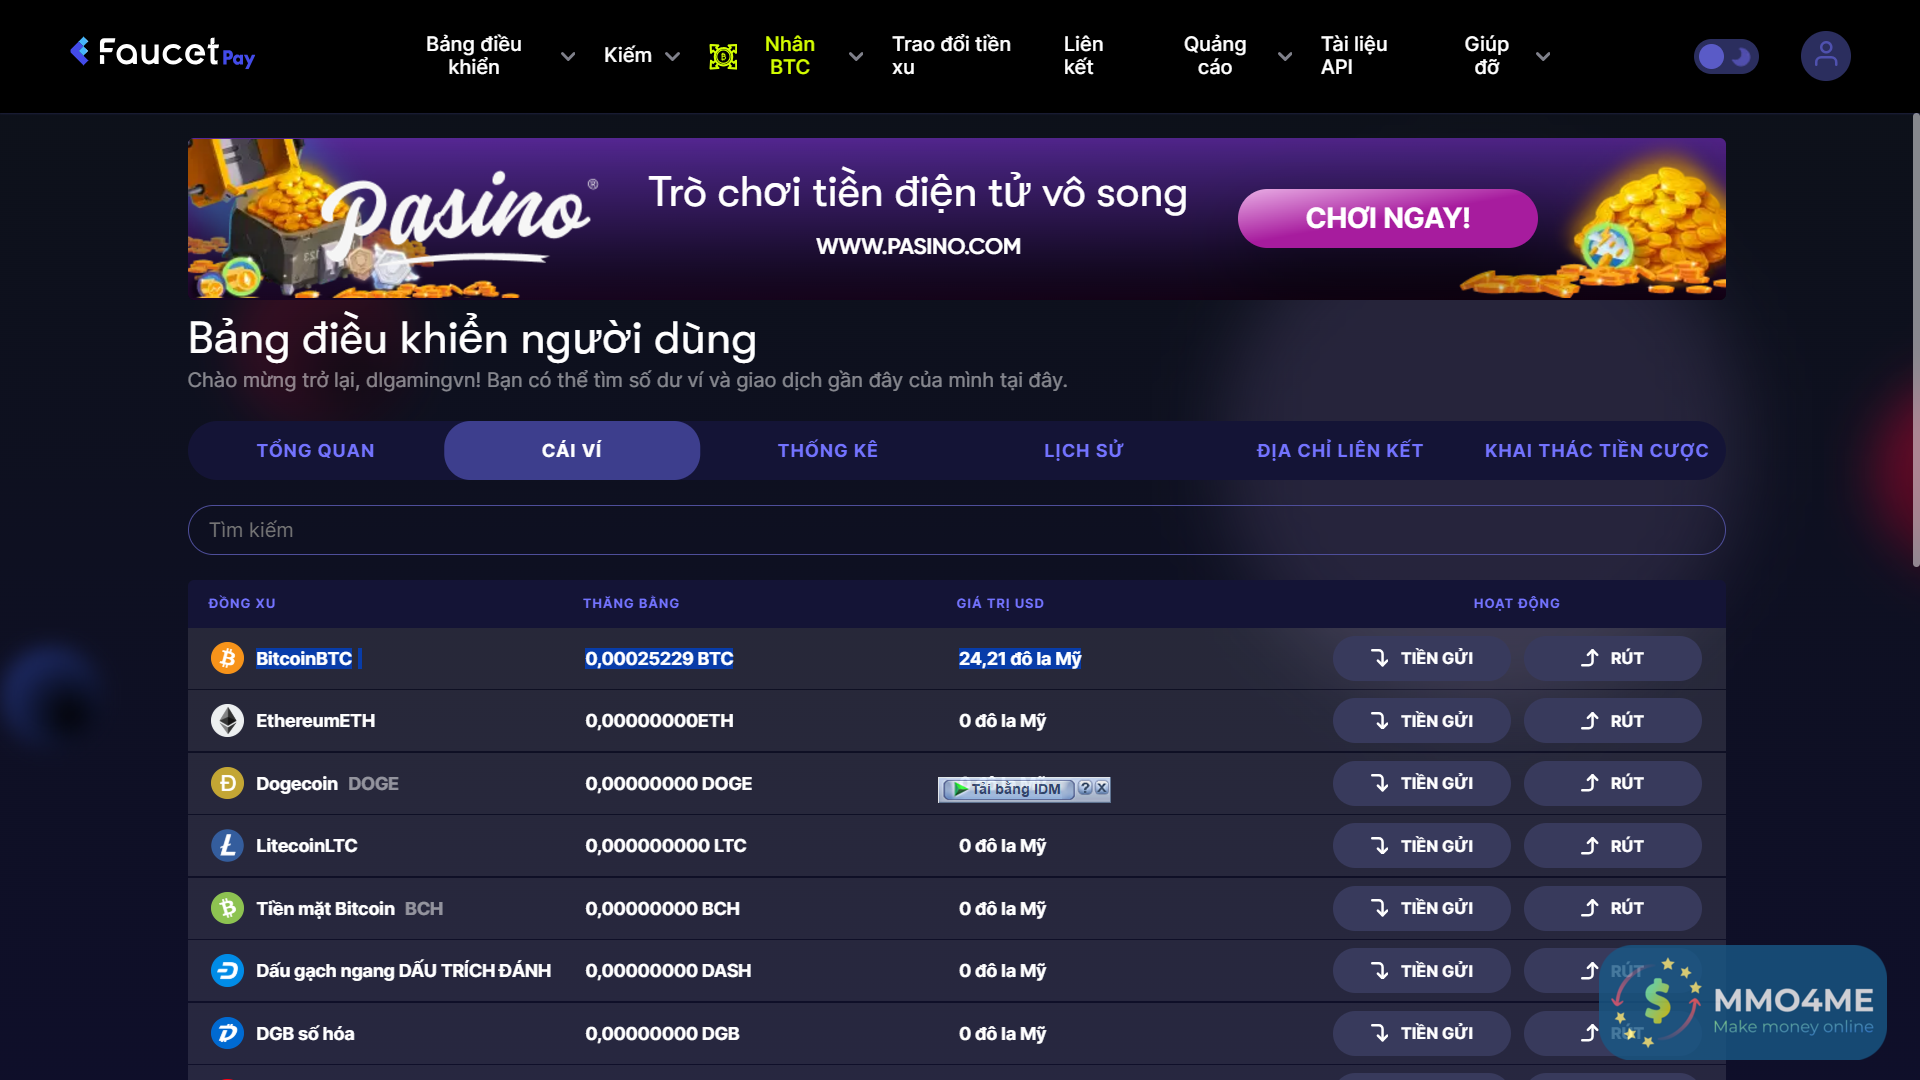
Task: Expand the Kiếm menu chevron
Action: pyautogui.click(x=672, y=56)
